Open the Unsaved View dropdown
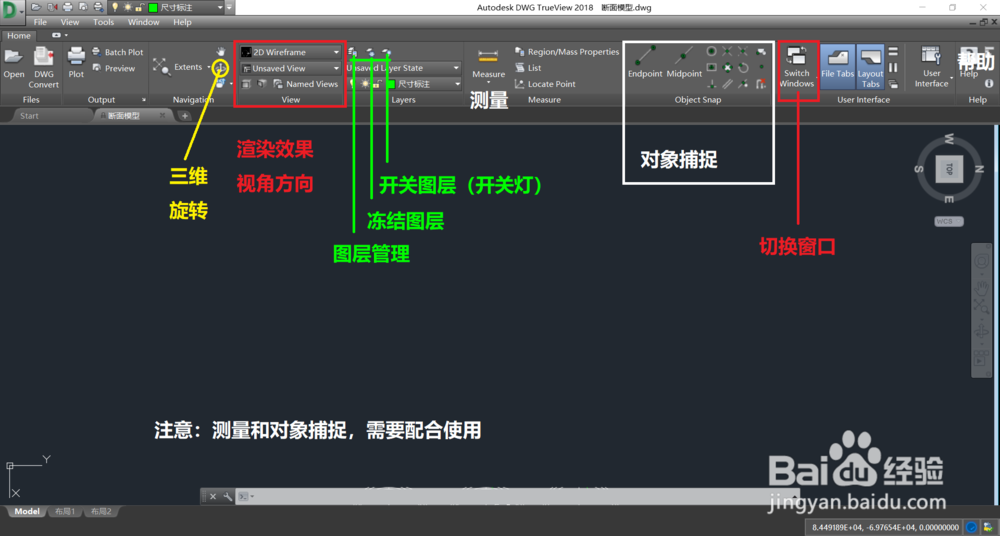Viewport: 1000px width, 536px height. pyautogui.click(x=290, y=68)
